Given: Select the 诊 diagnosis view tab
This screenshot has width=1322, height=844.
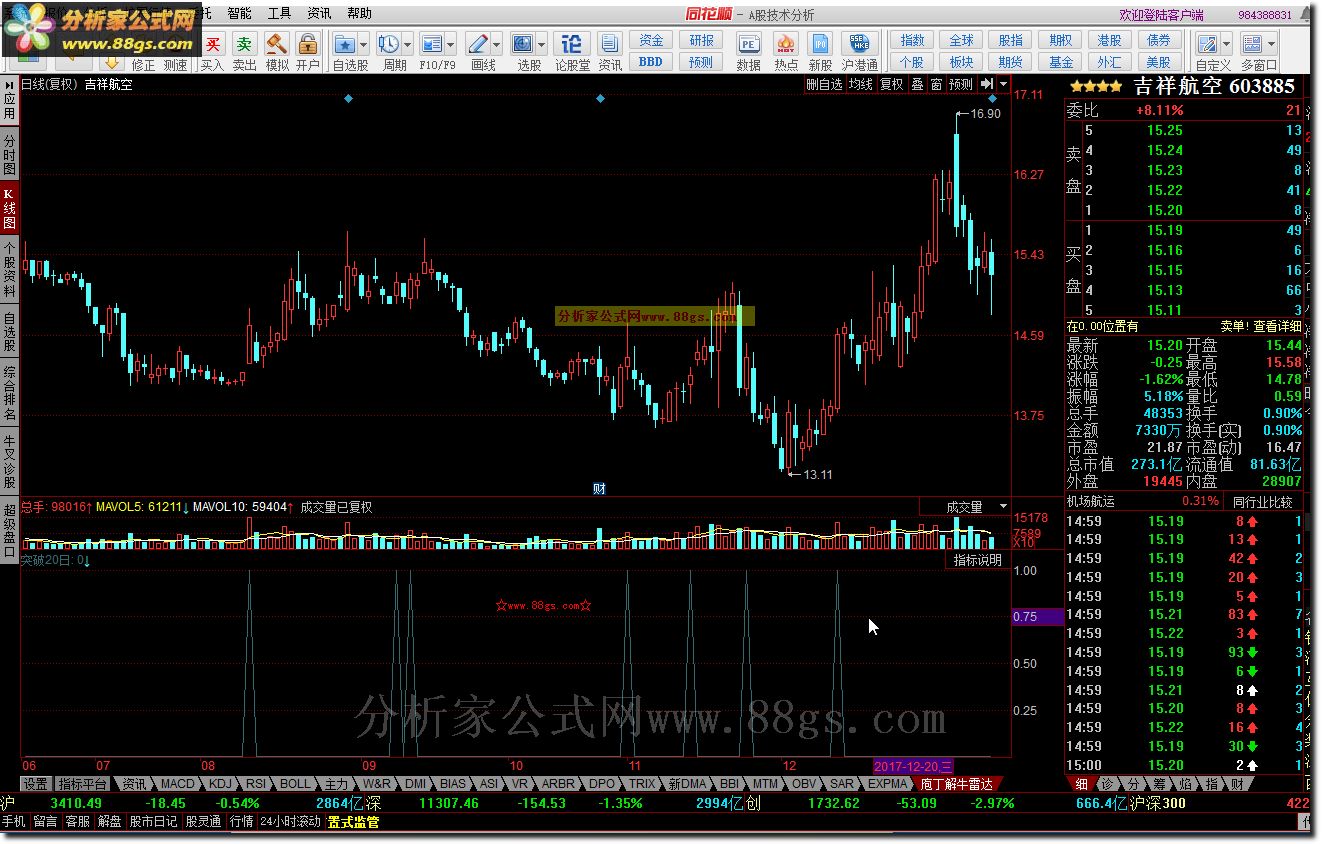Looking at the screenshot, I should tap(1107, 784).
